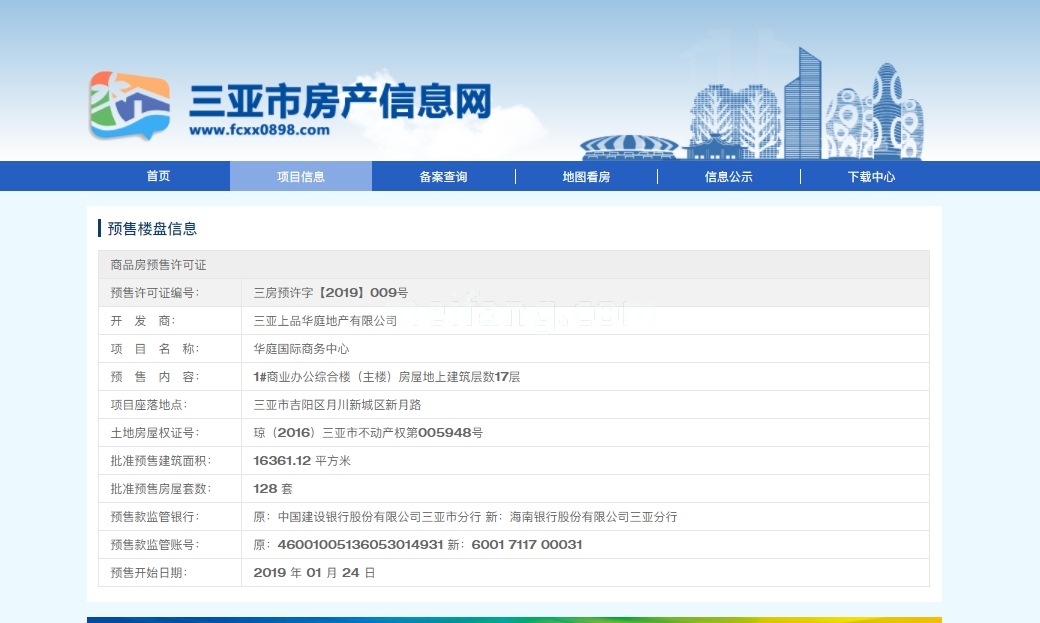
Task: Select the supervising bank 中国建设银行 entry
Action: pyautogui.click(x=465, y=517)
